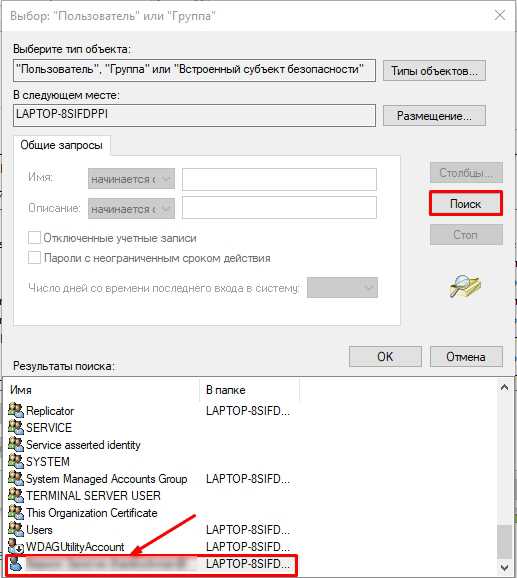
Task: Click the magnifier search animation icon
Action: (465, 286)
